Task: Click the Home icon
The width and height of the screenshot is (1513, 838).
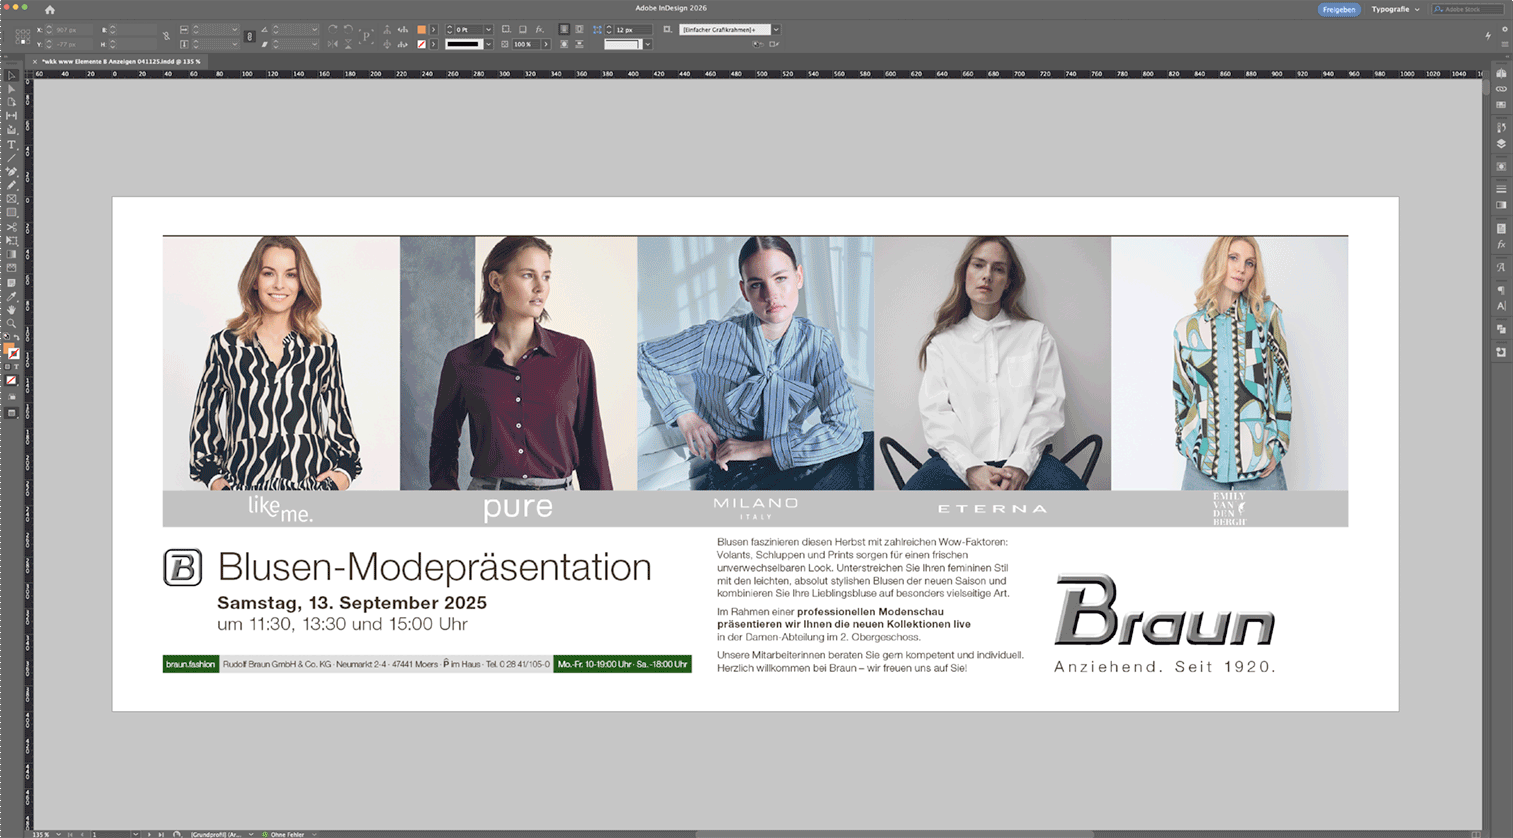Action: [49, 9]
